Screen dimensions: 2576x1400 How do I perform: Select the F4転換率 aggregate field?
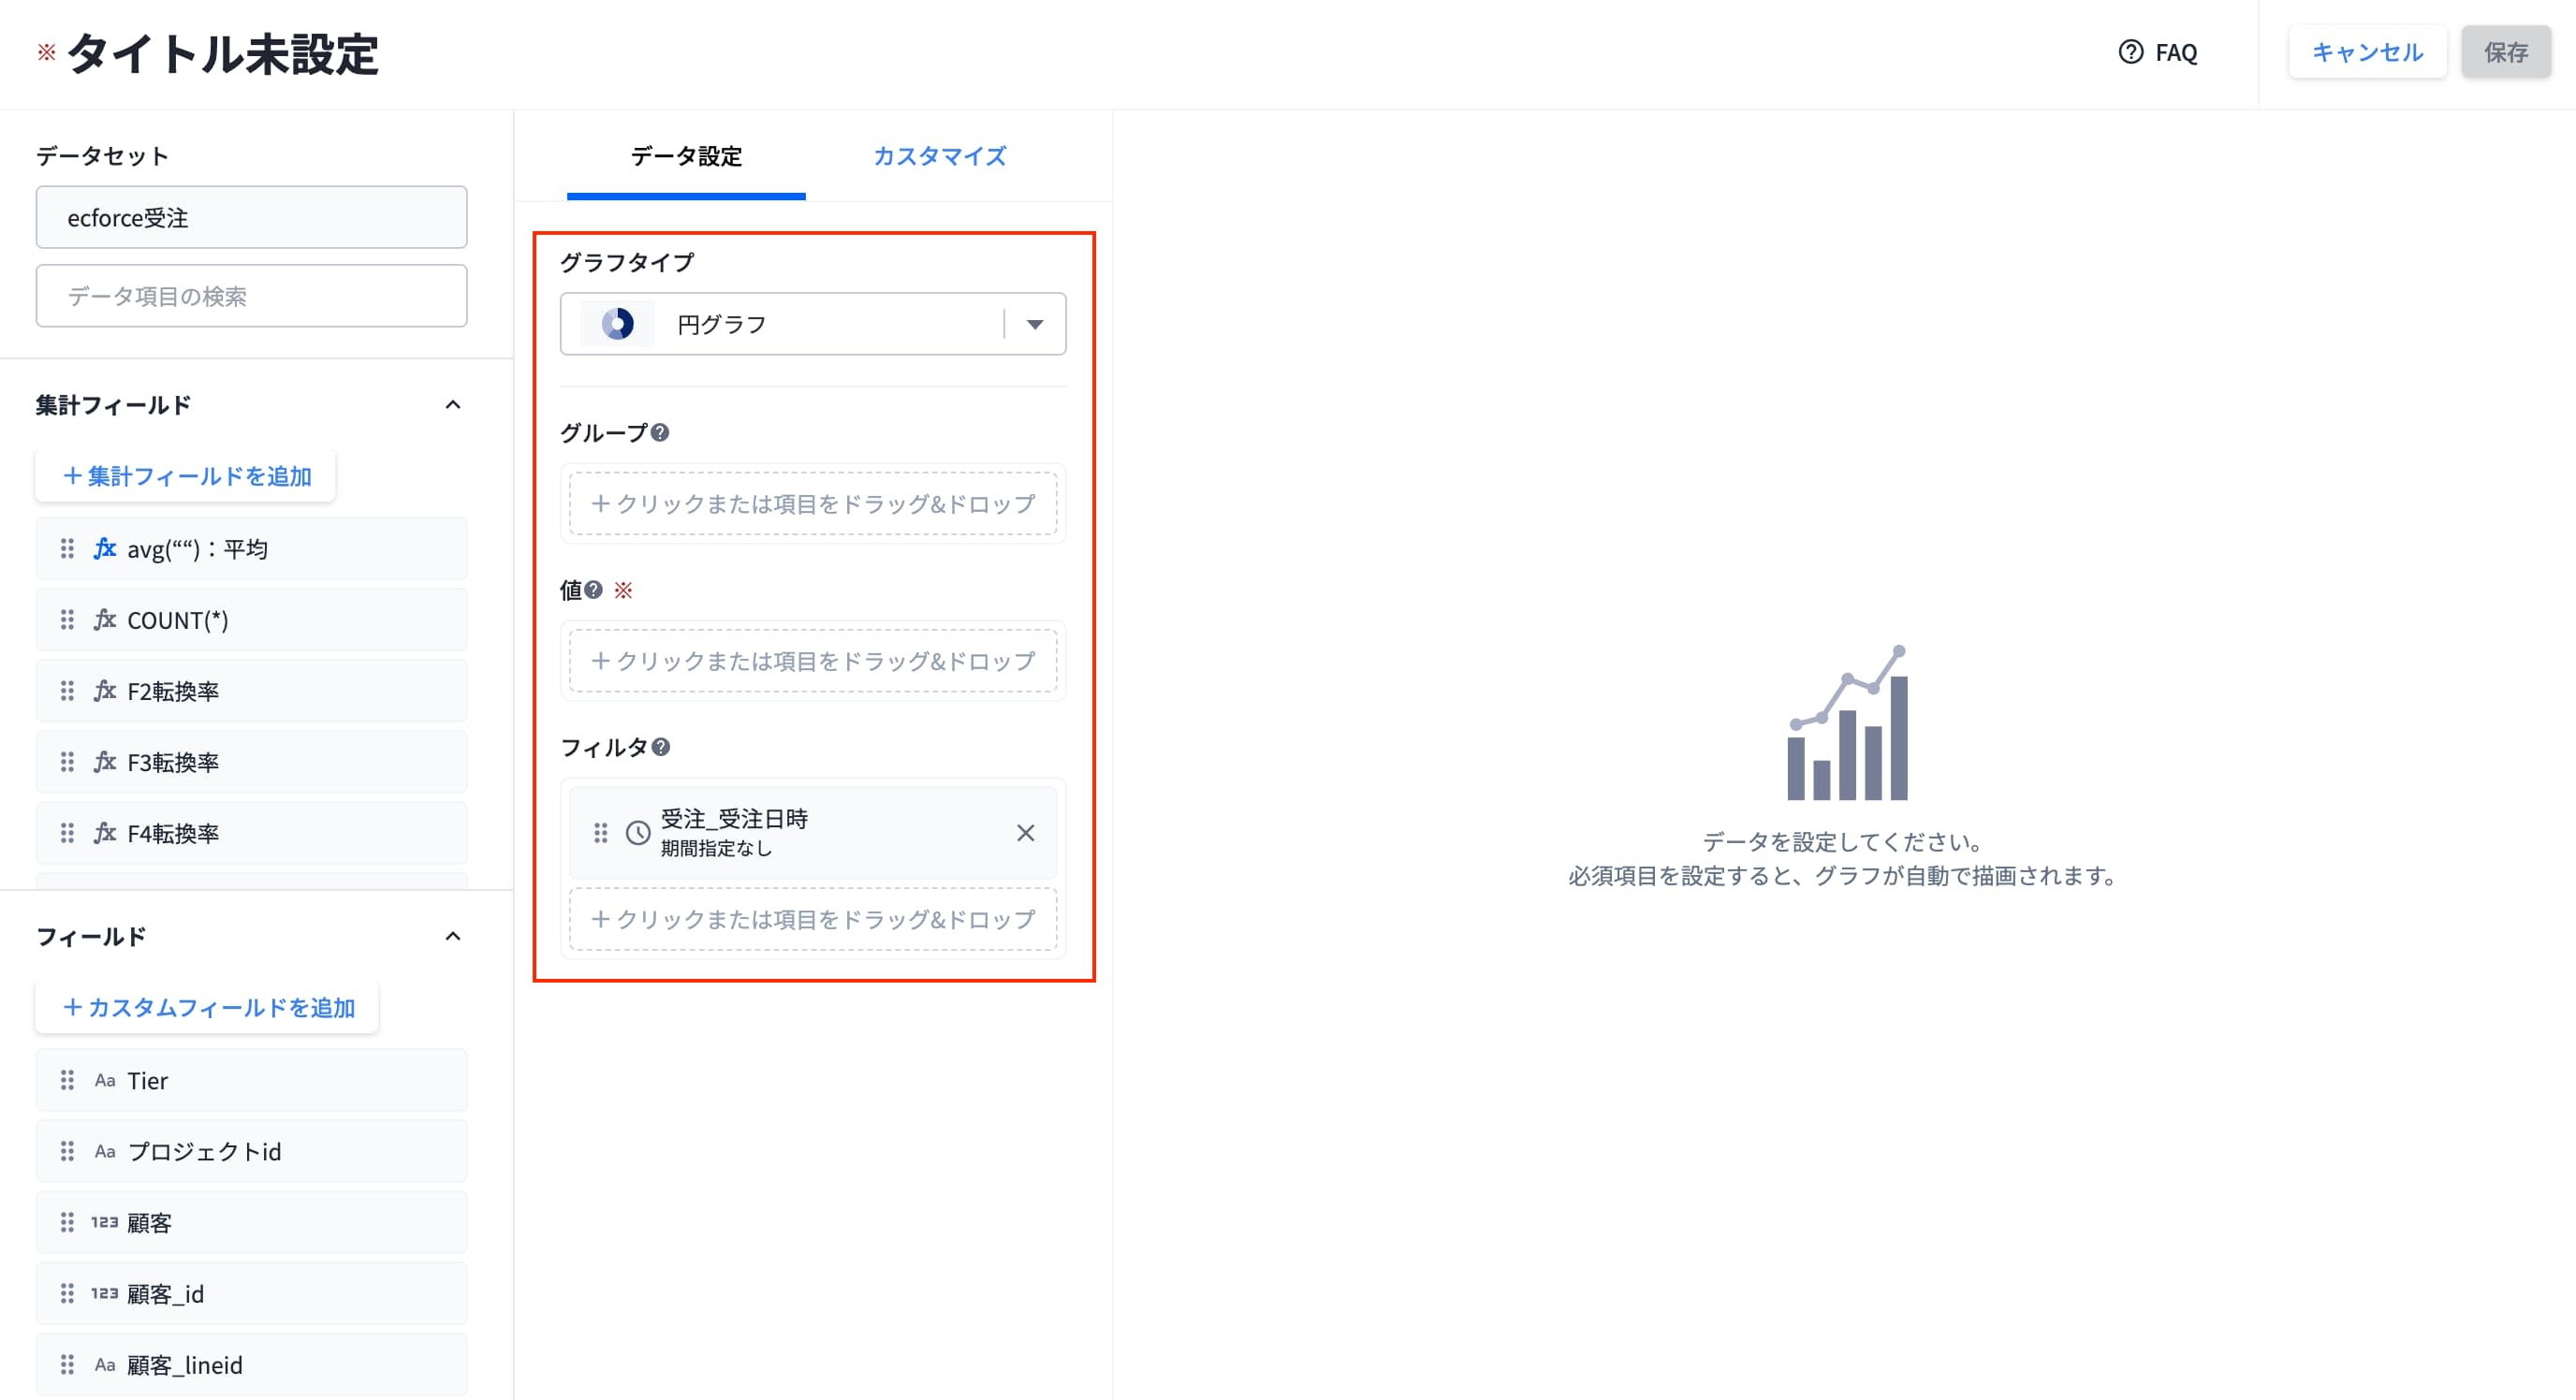point(251,833)
